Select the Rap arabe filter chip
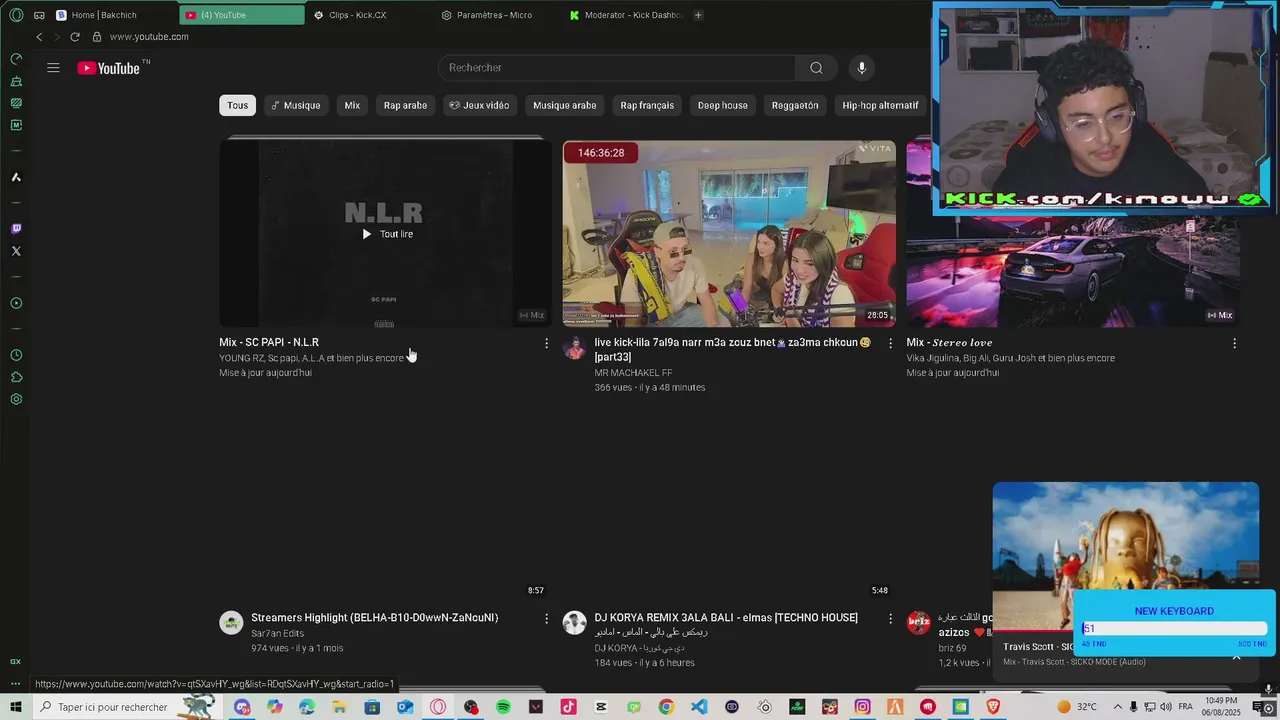The width and height of the screenshot is (1280, 720). coord(405,105)
